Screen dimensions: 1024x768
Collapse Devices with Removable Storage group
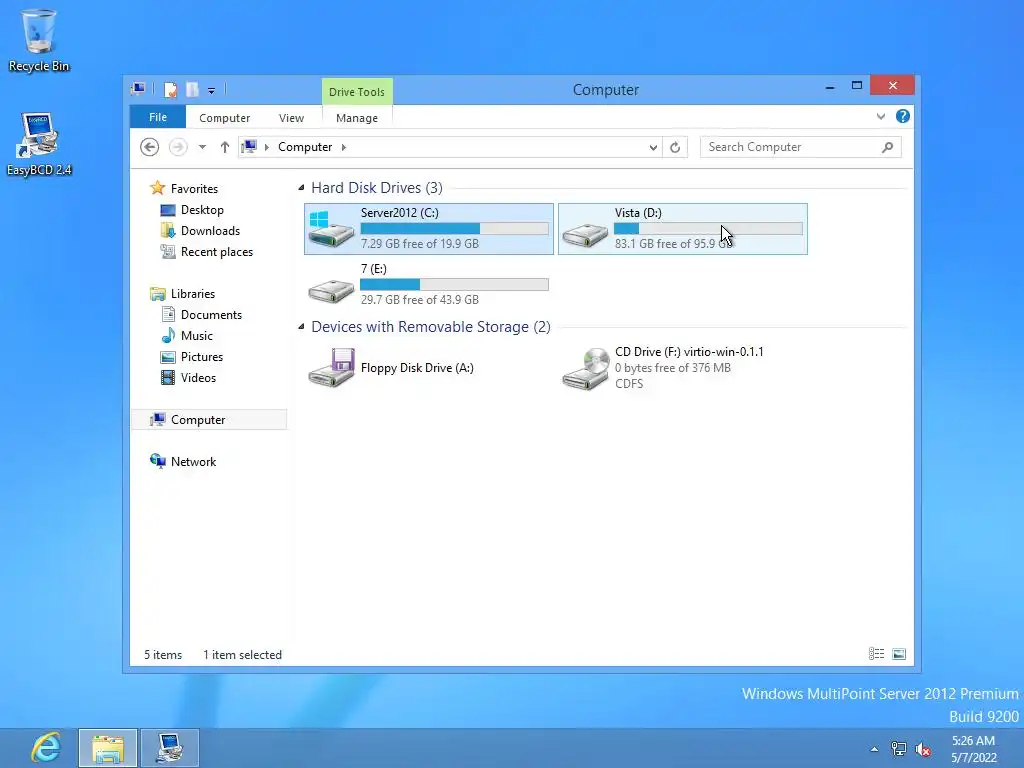tap(301, 327)
